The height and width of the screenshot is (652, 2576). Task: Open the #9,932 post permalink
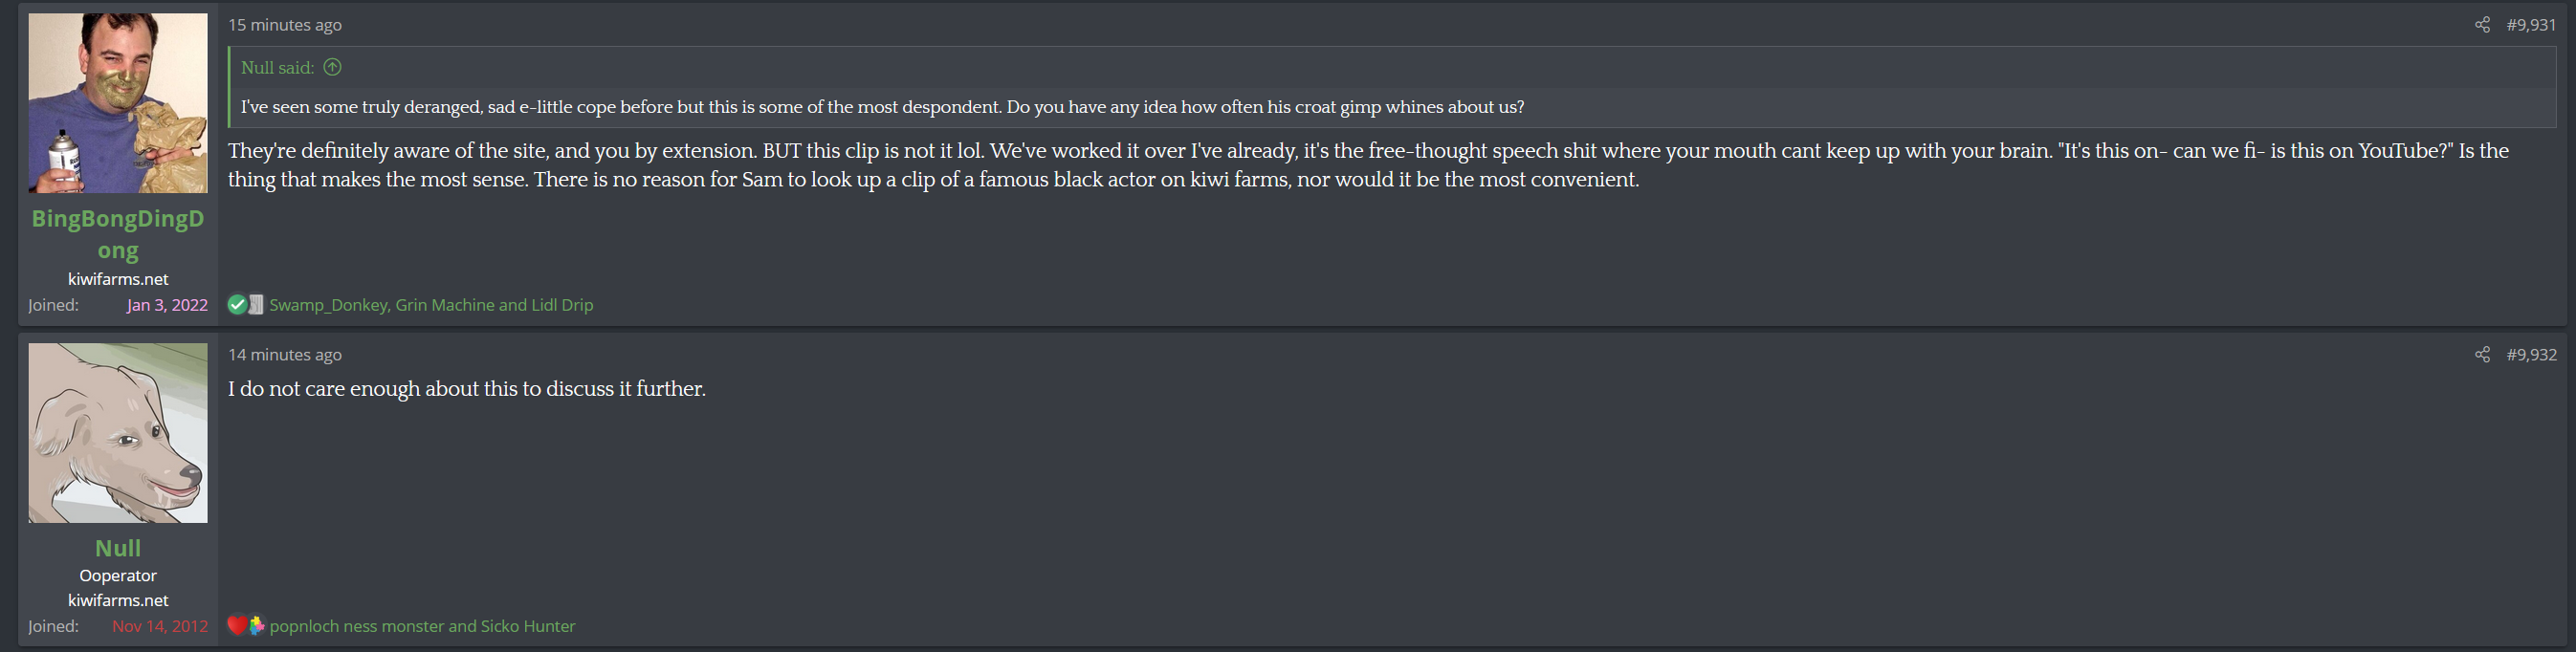2531,355
